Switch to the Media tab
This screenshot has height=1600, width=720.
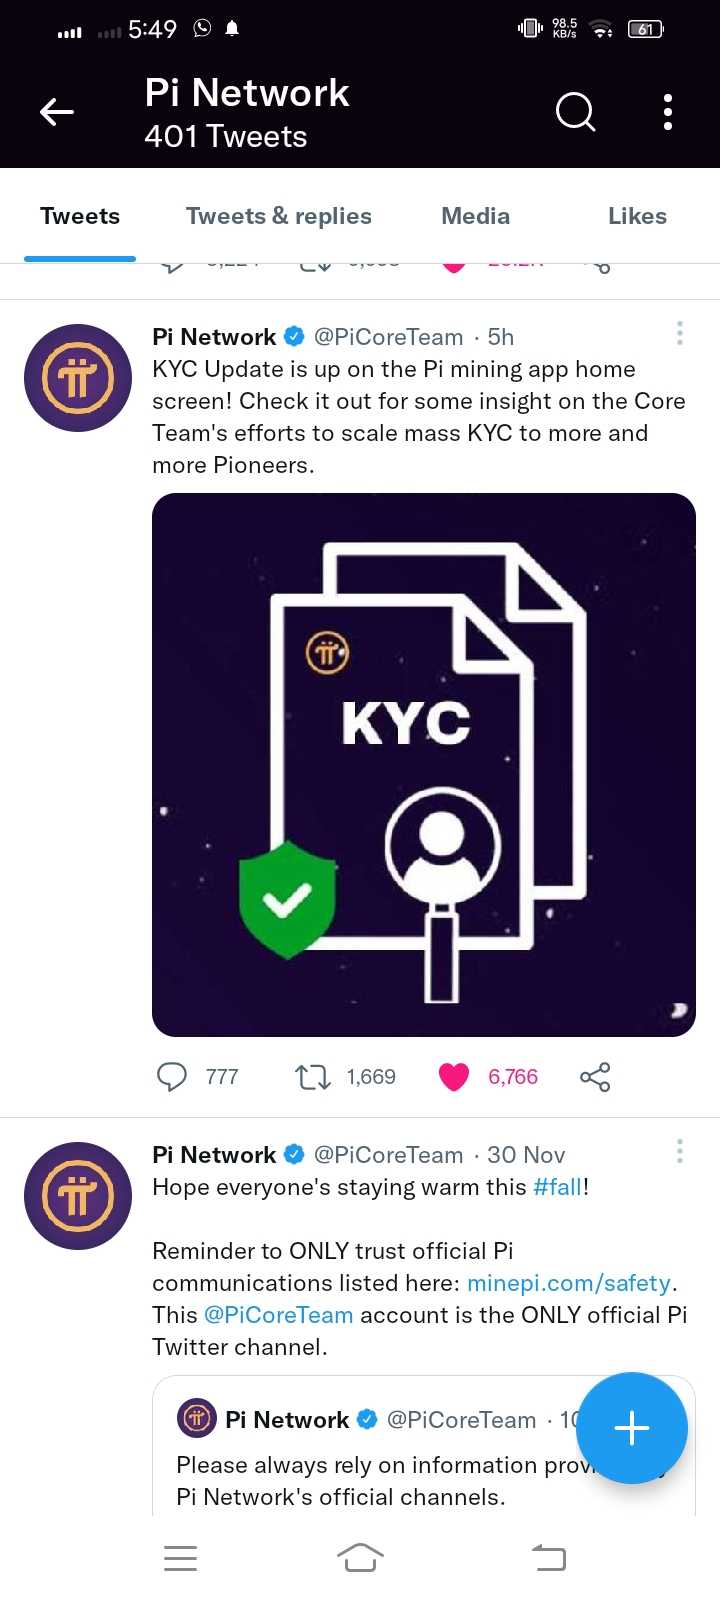475,216
